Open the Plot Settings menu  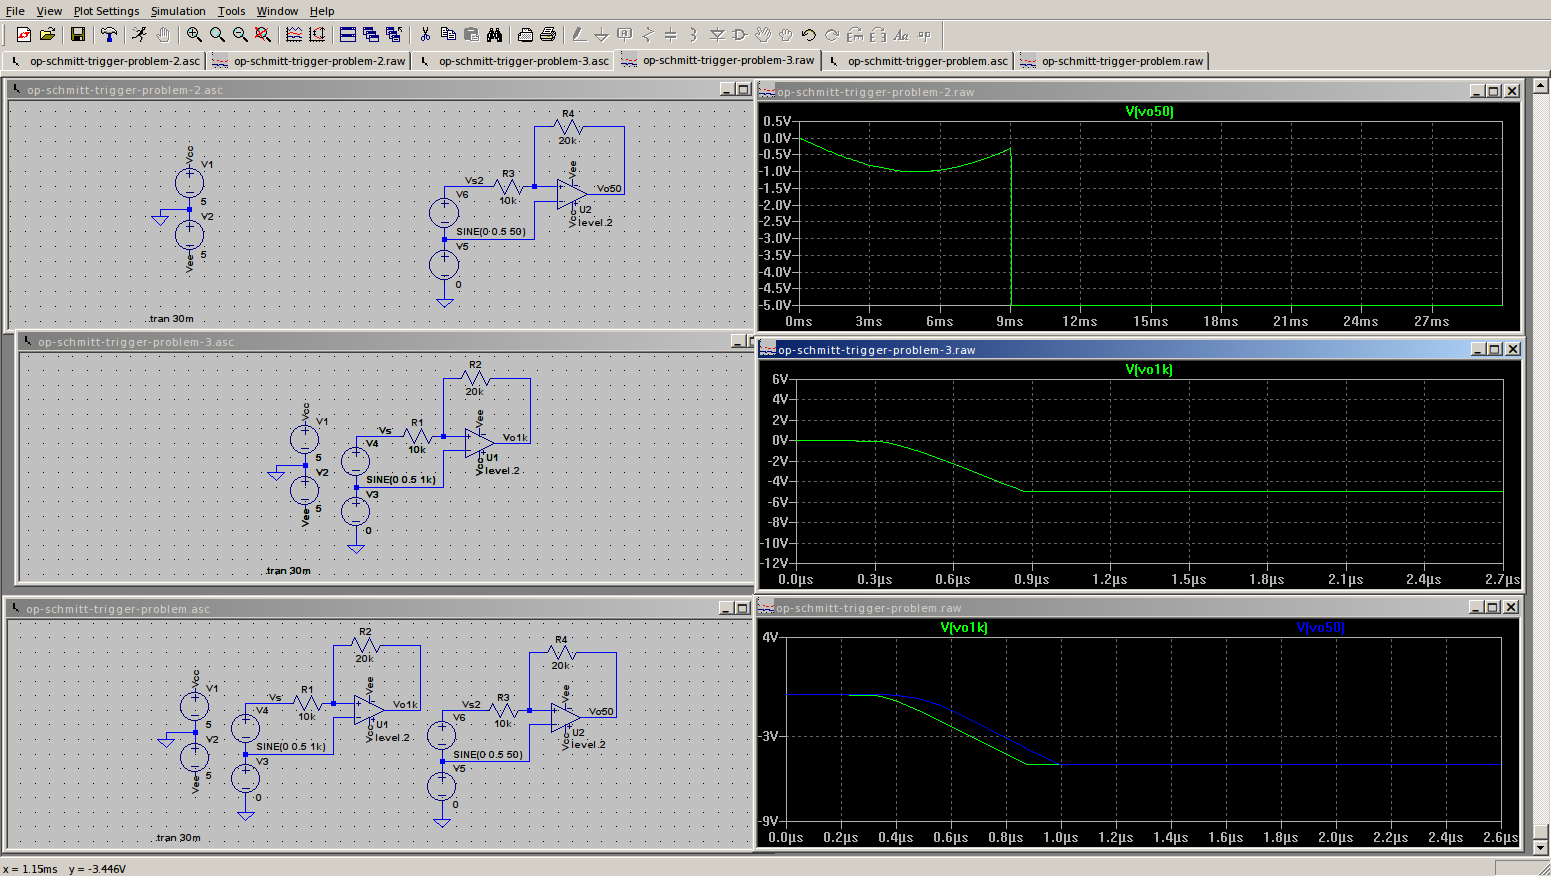106,11
